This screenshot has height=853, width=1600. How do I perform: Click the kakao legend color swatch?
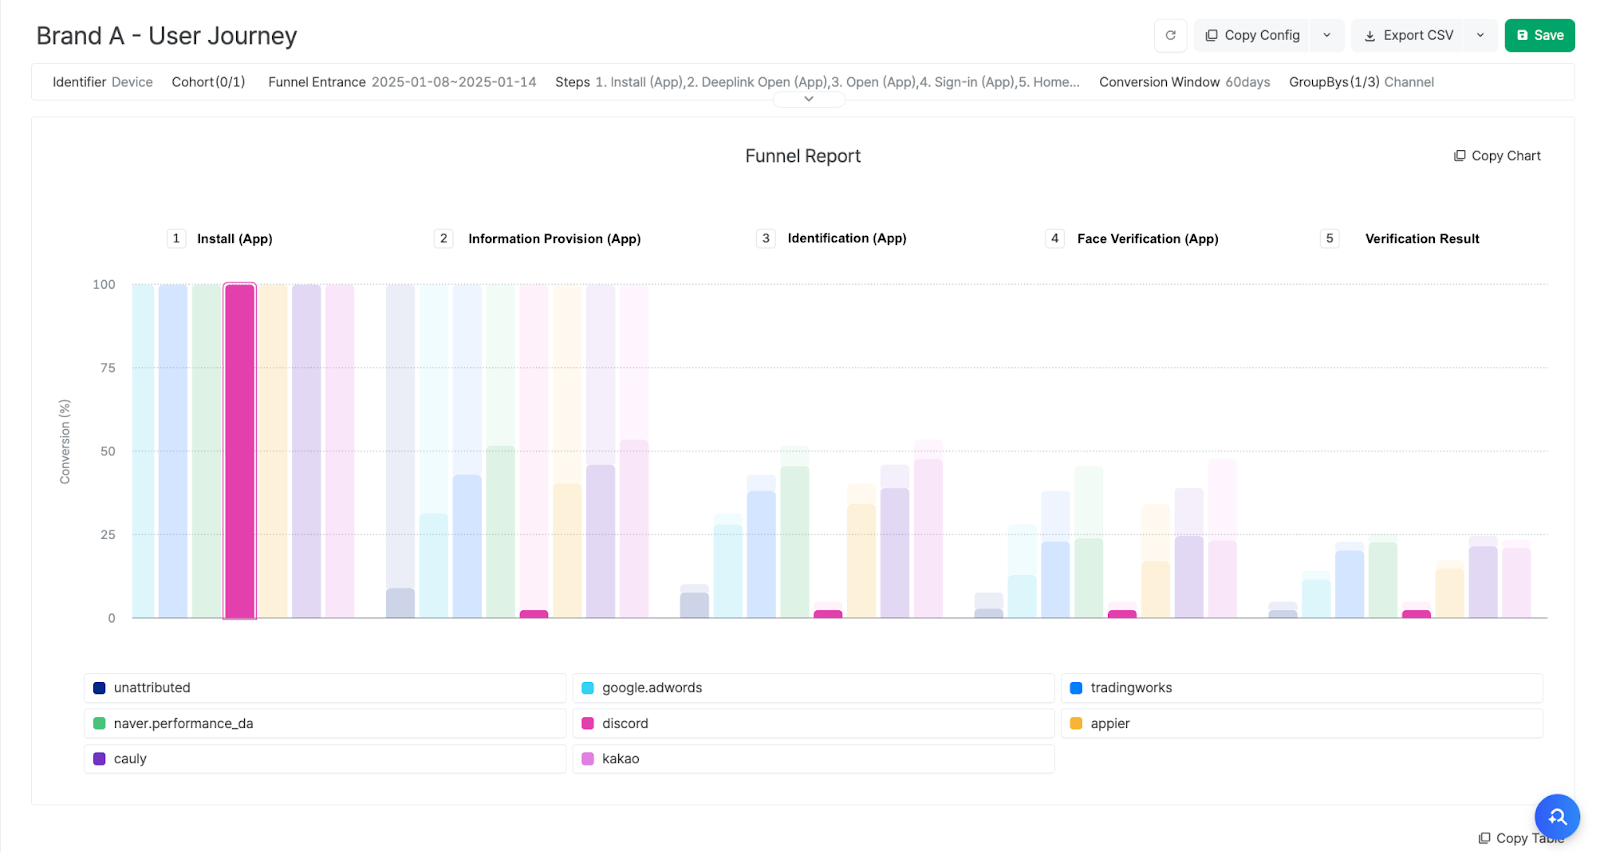coord(588,759)
